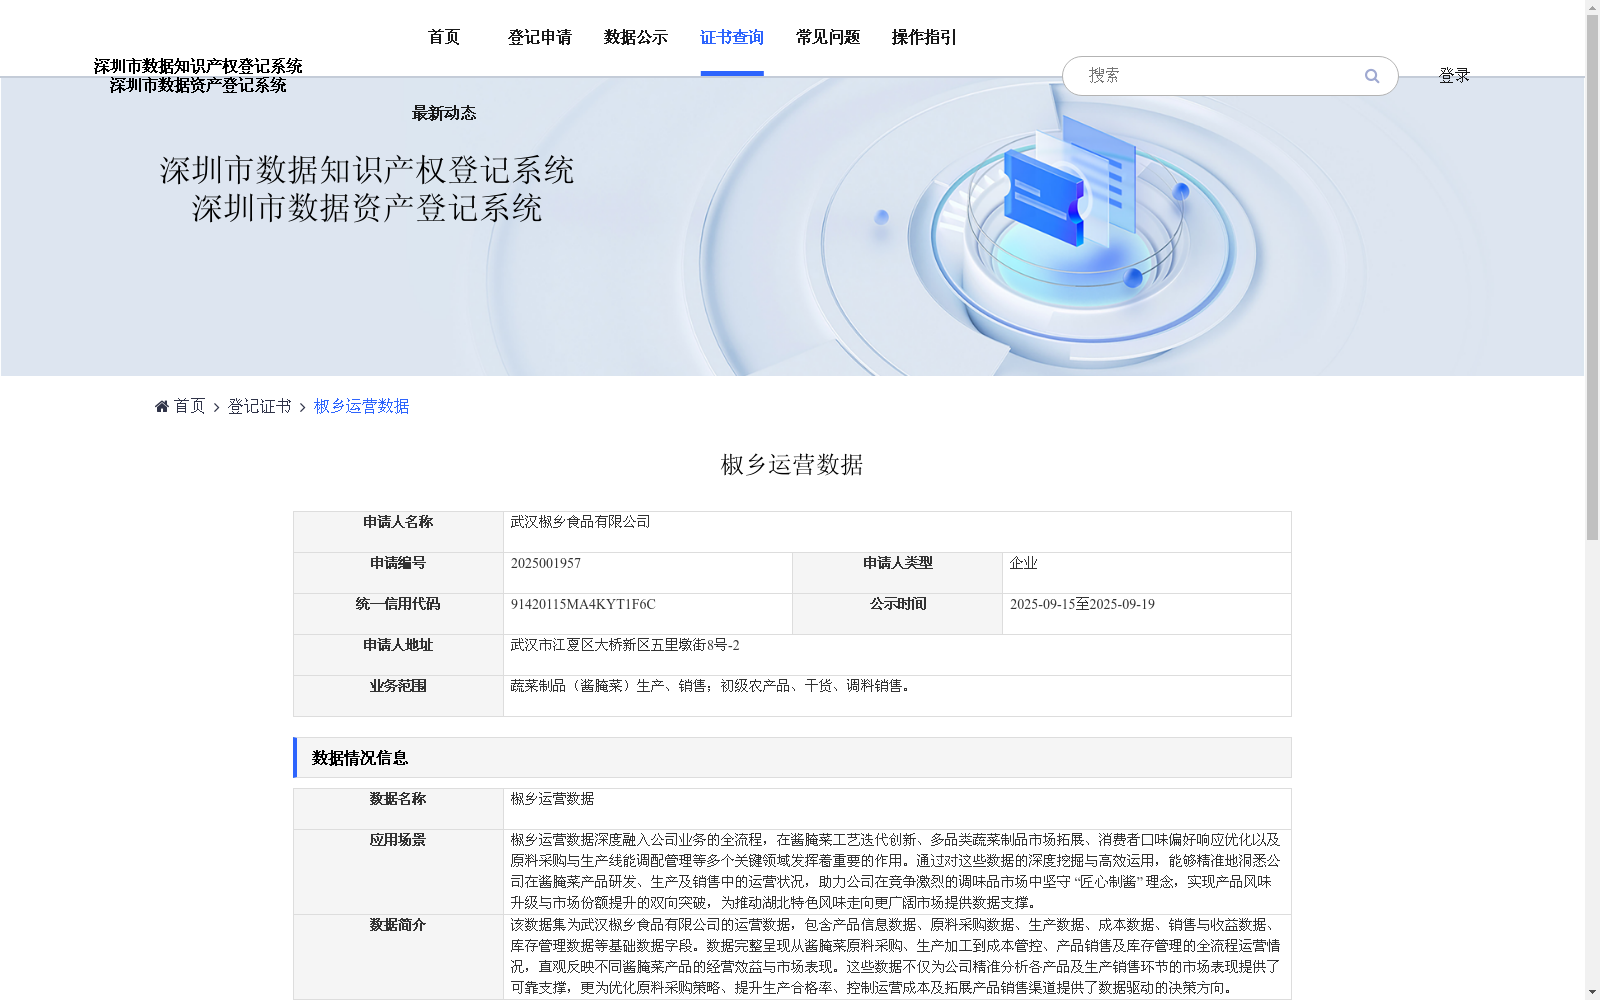Open the 数据公示 menu item
Screen dimensions: 1600x1000
pos(636,37)
